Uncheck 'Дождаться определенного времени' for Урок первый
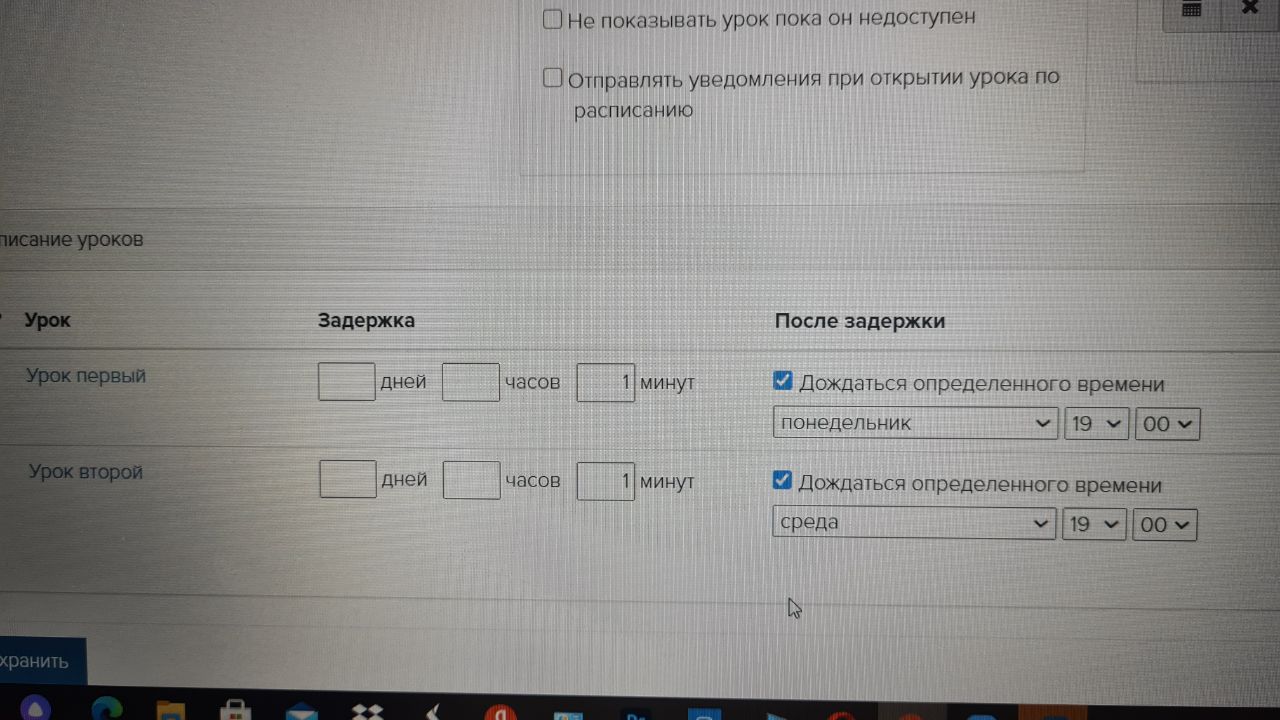The image size is (1280, 720). coord(783,380)
